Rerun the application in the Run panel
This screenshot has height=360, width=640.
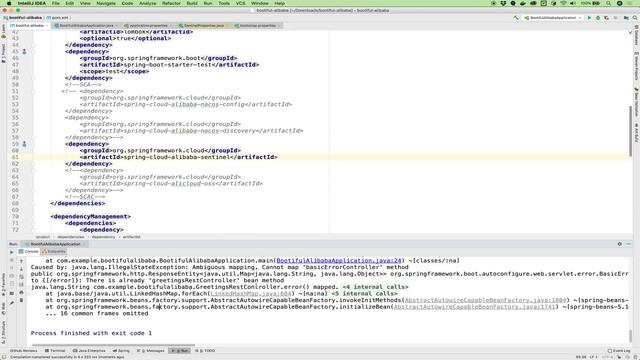pyautogui.click(x=11, y=252)
